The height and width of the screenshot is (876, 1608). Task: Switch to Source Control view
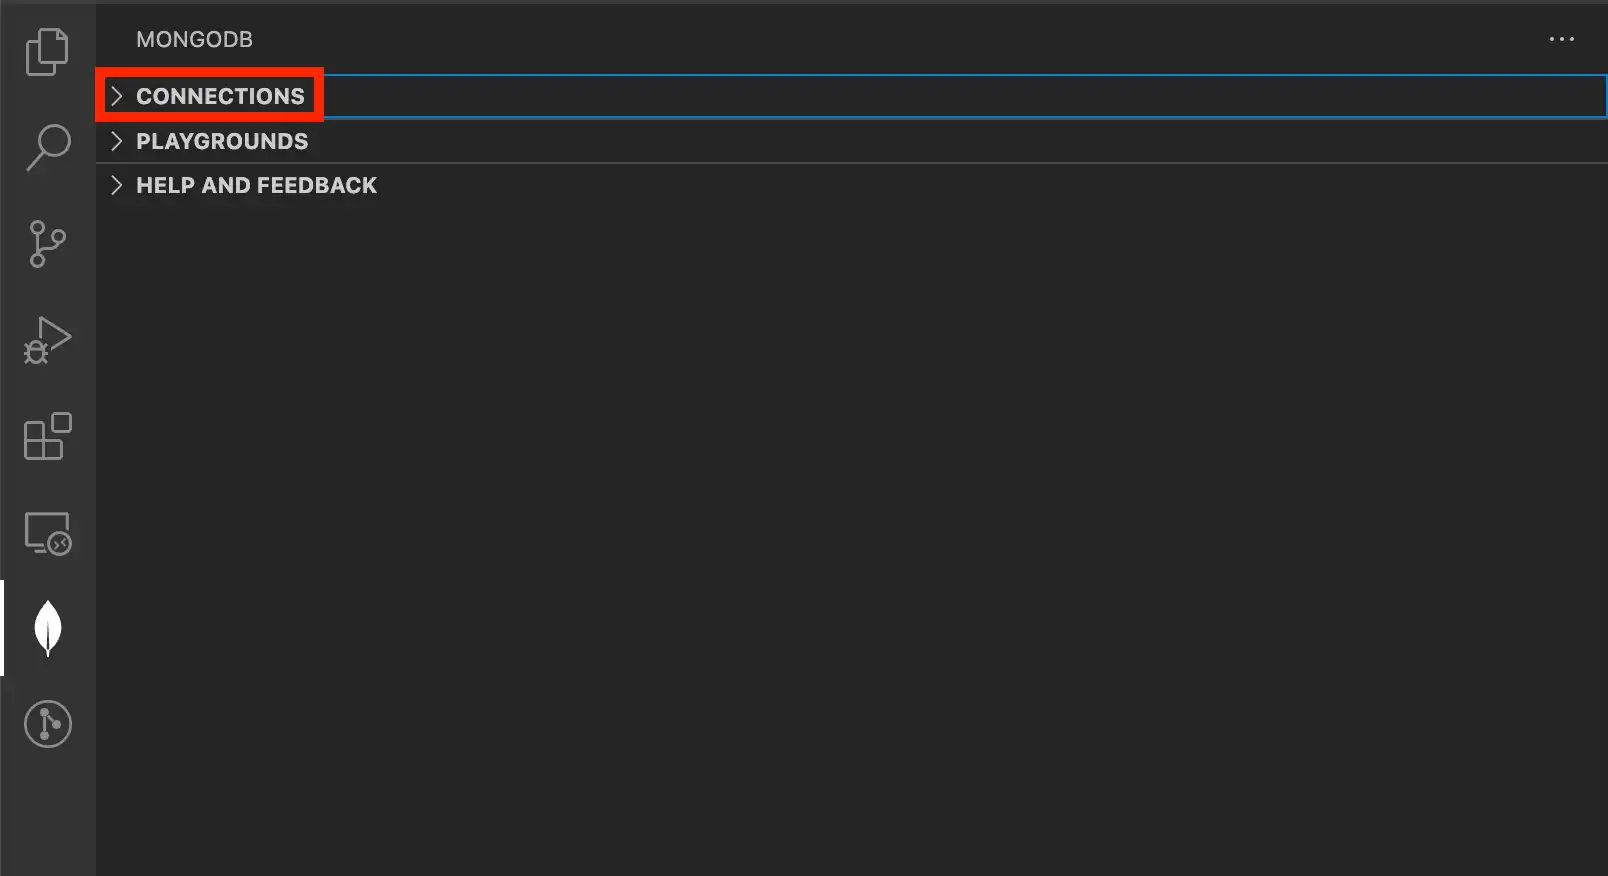pos(47,243)
